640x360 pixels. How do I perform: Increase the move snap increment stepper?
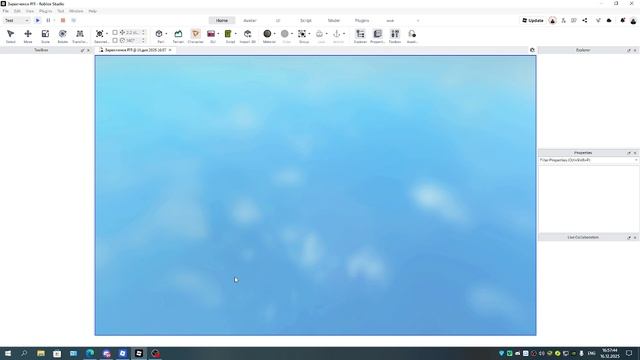tap(143, 31)
